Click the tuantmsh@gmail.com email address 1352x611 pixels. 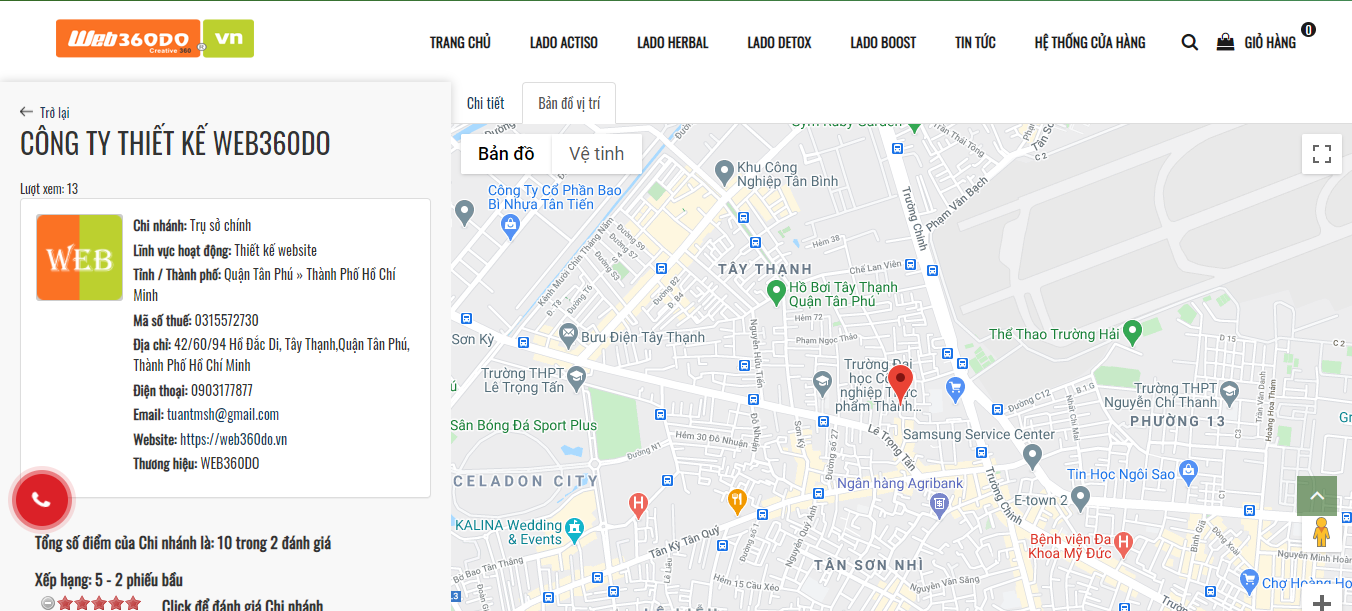pyautogui.click(x=223, y=414)
